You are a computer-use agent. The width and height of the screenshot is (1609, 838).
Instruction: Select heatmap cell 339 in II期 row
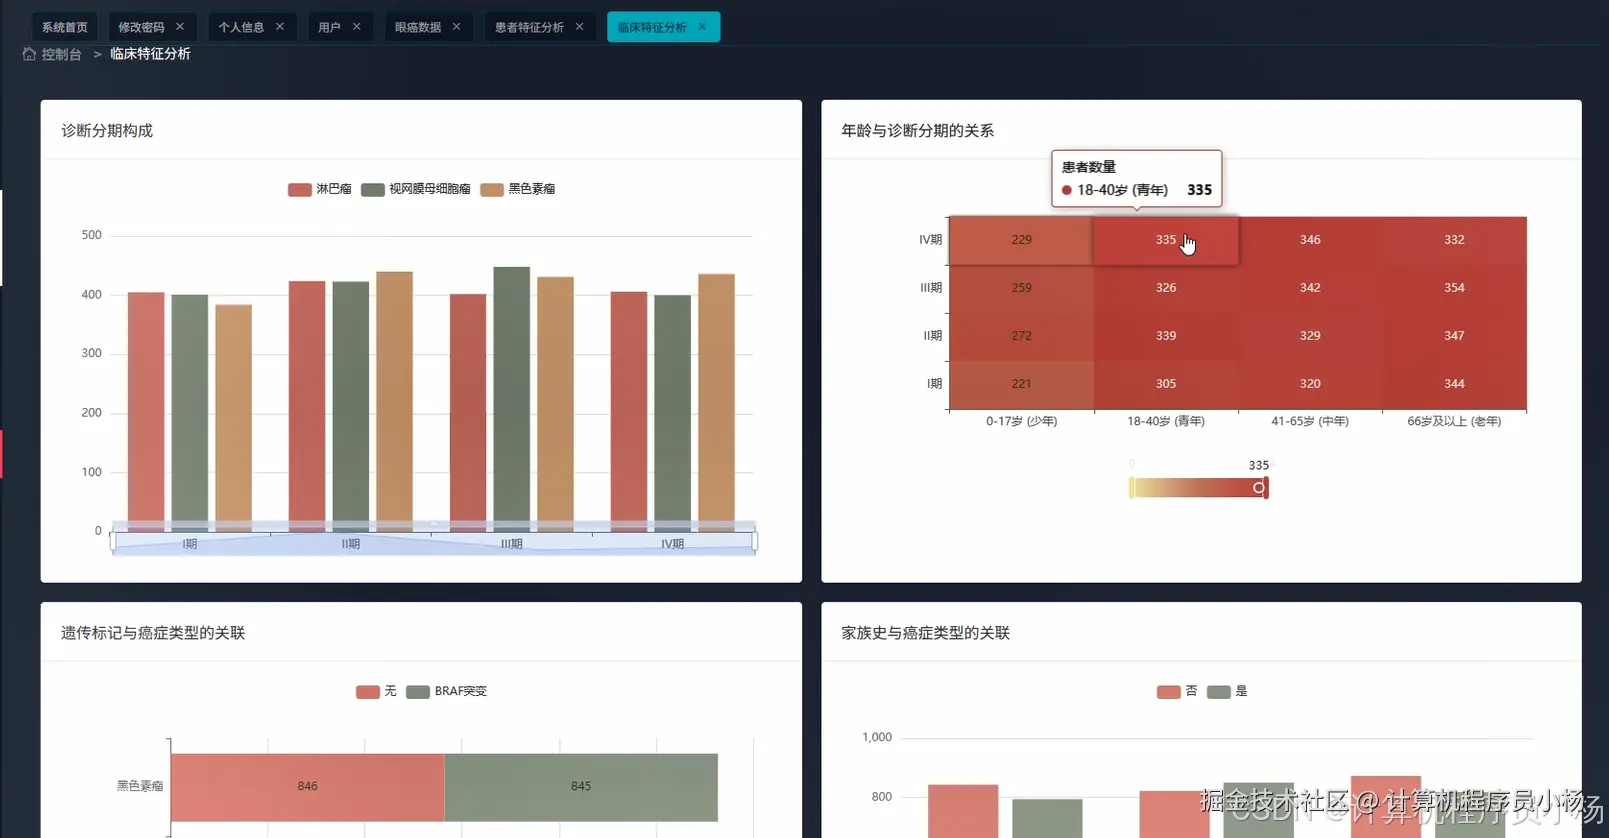pos(1166,336)
